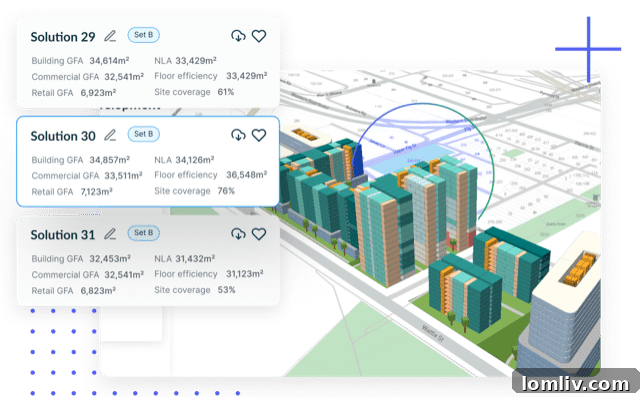The image size is (640, 397).
Task: Click the Wattle St label on map
Action: point(432,334)
